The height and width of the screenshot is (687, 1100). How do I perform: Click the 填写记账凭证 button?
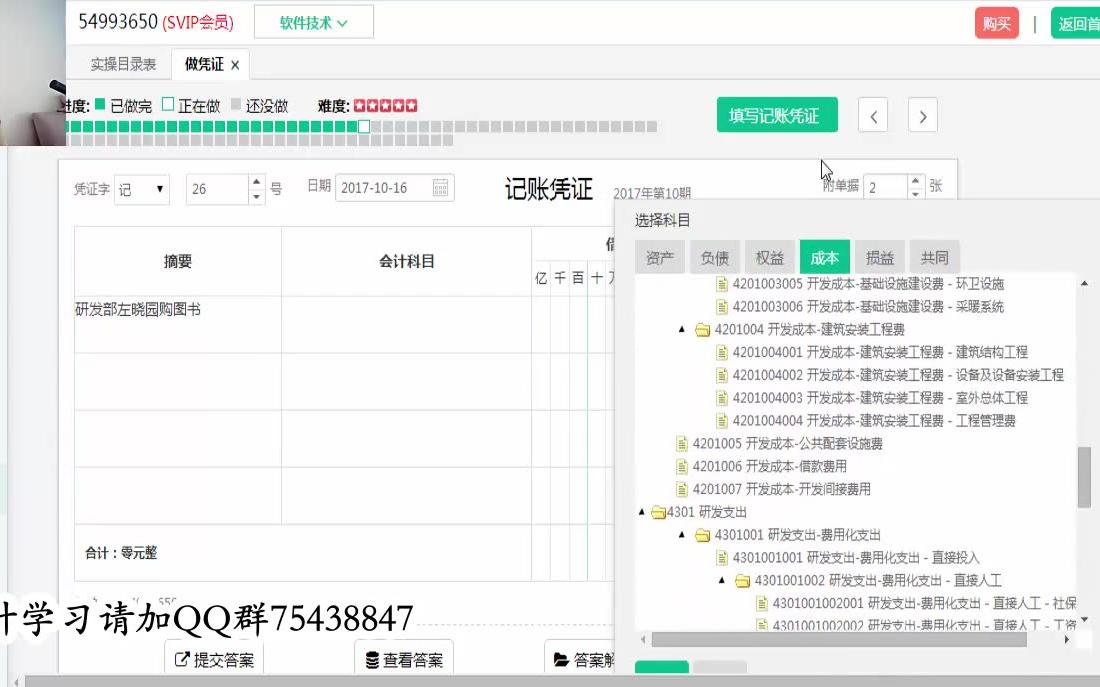777,115
